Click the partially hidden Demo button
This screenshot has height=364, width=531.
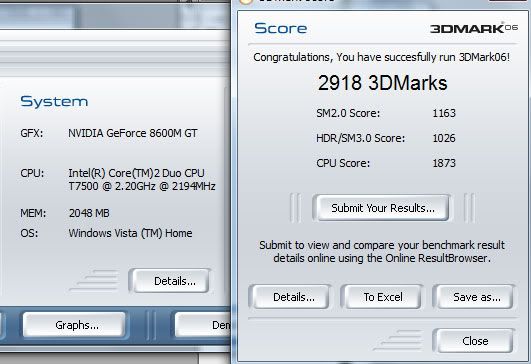coord(203,325)
